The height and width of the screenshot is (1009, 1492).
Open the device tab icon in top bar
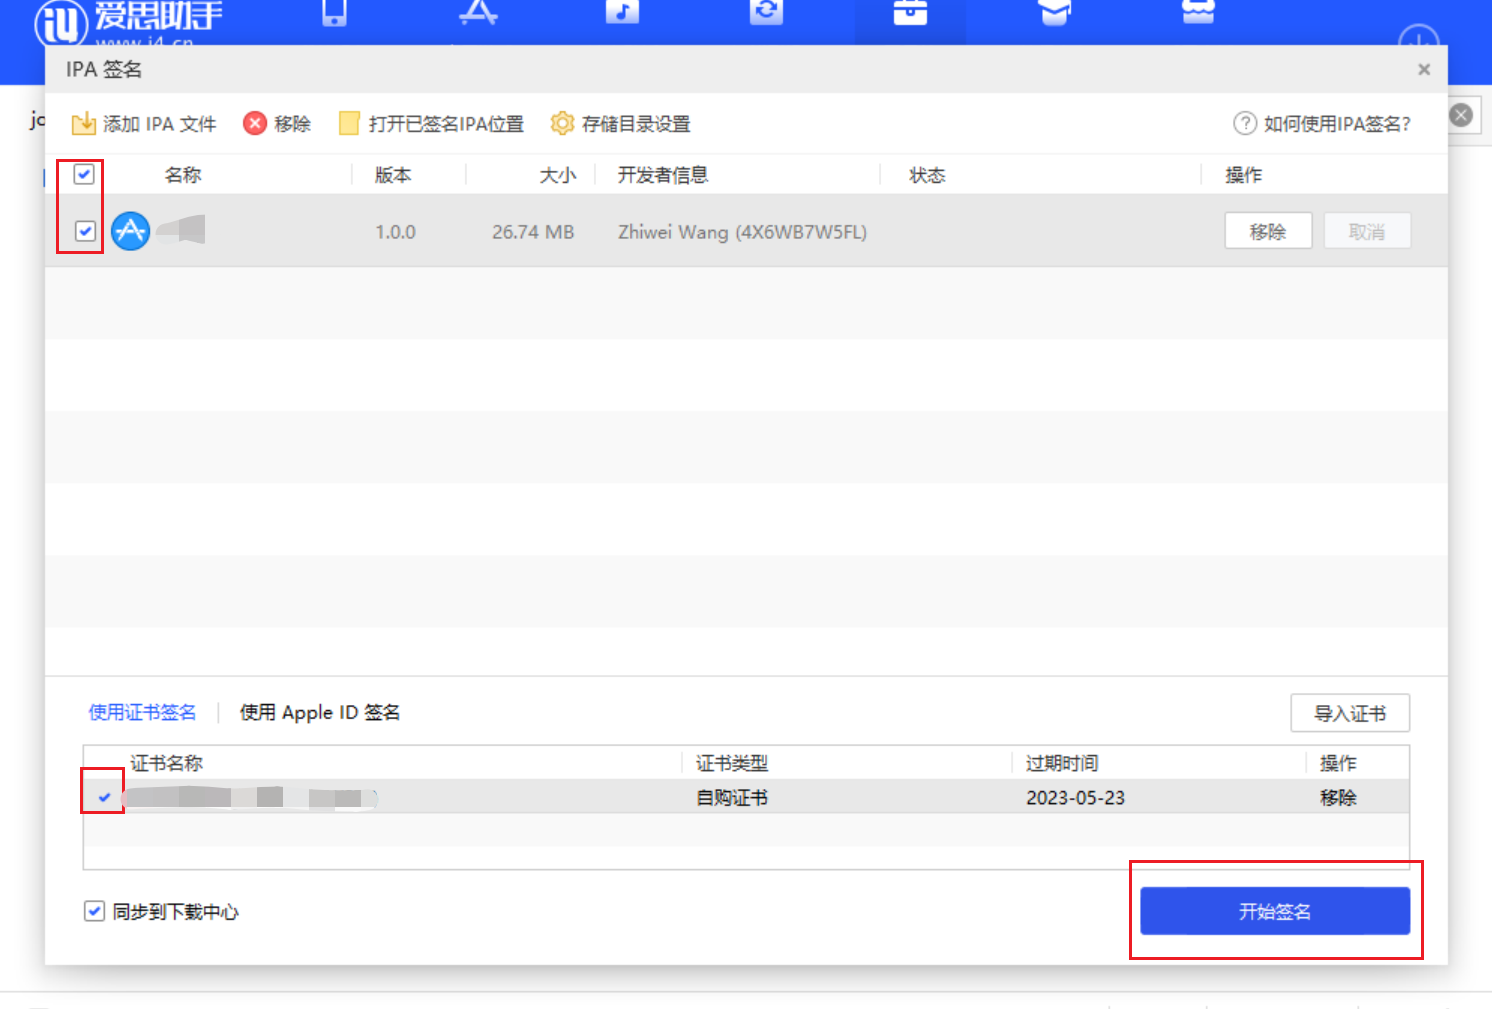(334, 12)
